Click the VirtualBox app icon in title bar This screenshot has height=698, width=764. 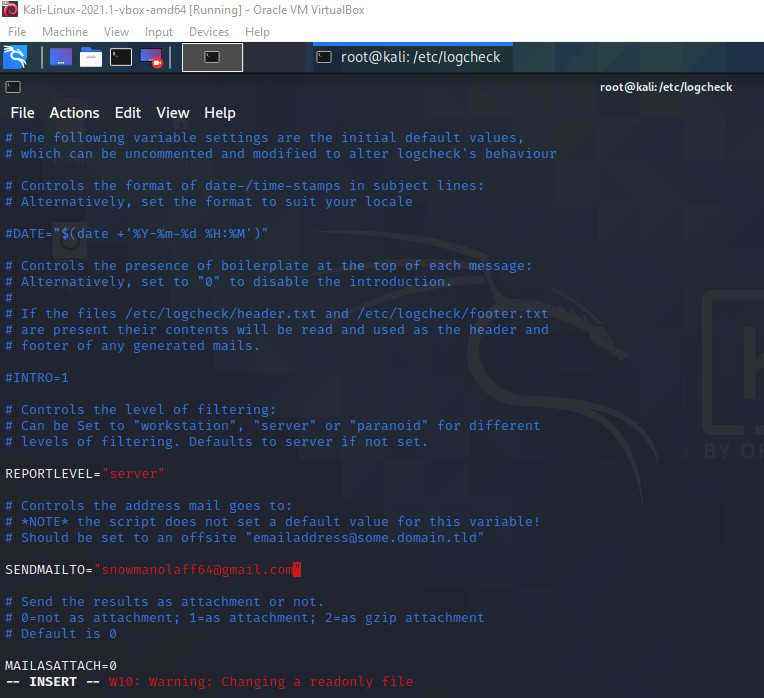[x=10, y=9]
